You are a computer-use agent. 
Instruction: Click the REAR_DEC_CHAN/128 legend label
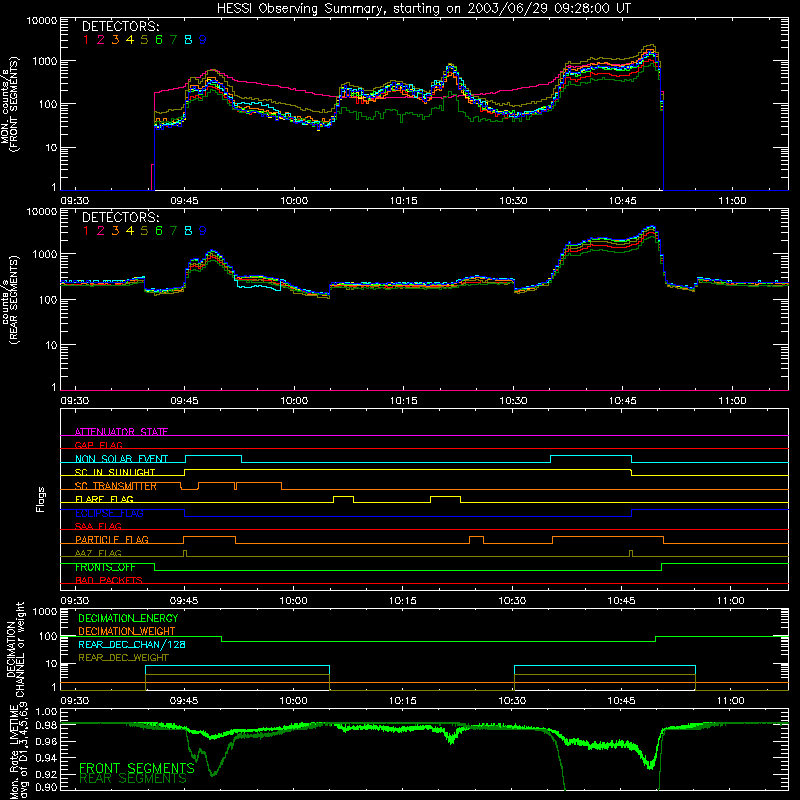pos(132,644)
